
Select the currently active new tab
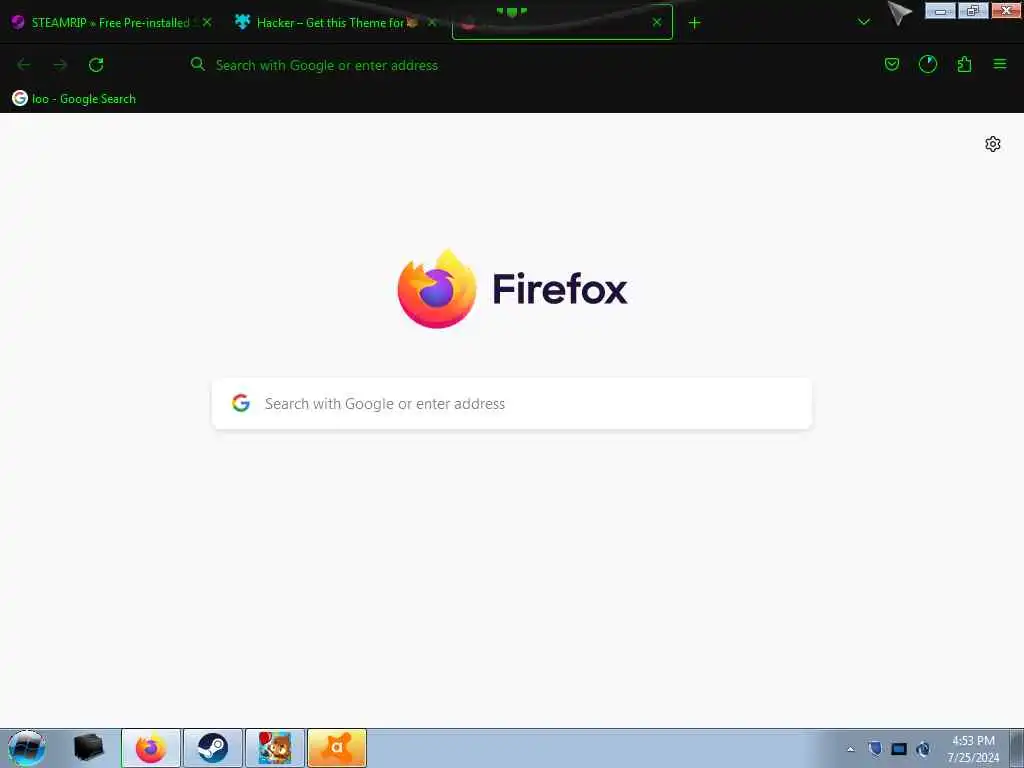coord(562,23)
